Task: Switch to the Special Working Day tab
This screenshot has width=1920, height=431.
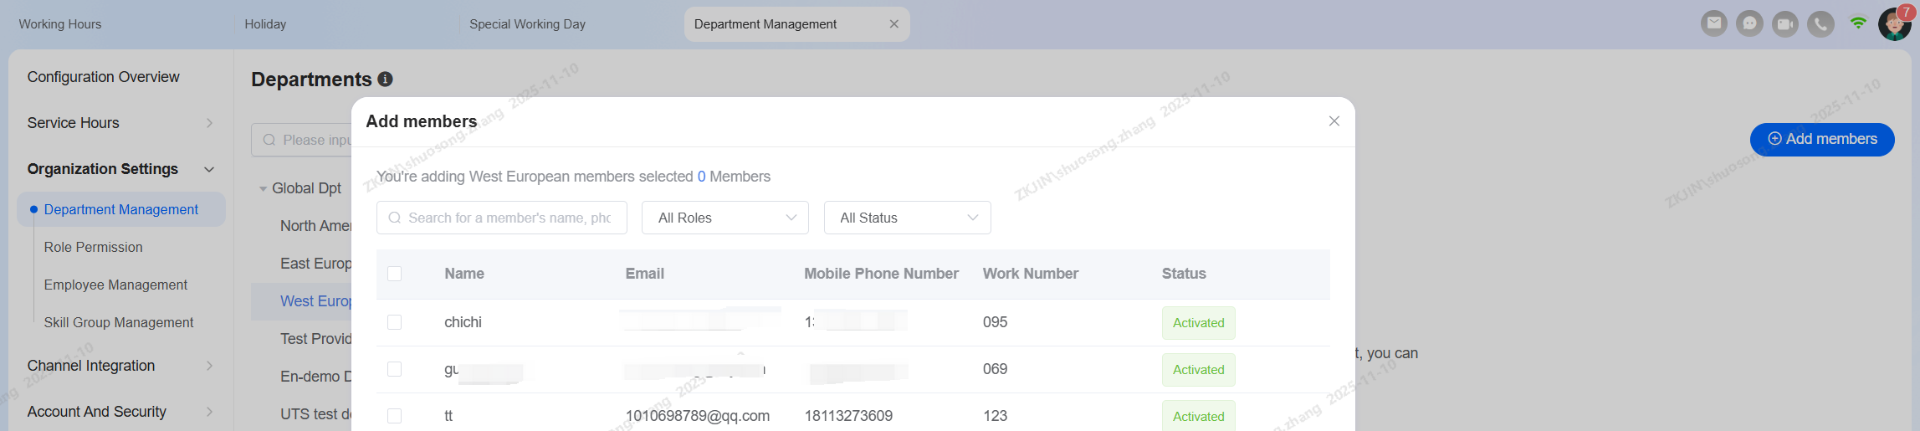Action: (527, 24)
